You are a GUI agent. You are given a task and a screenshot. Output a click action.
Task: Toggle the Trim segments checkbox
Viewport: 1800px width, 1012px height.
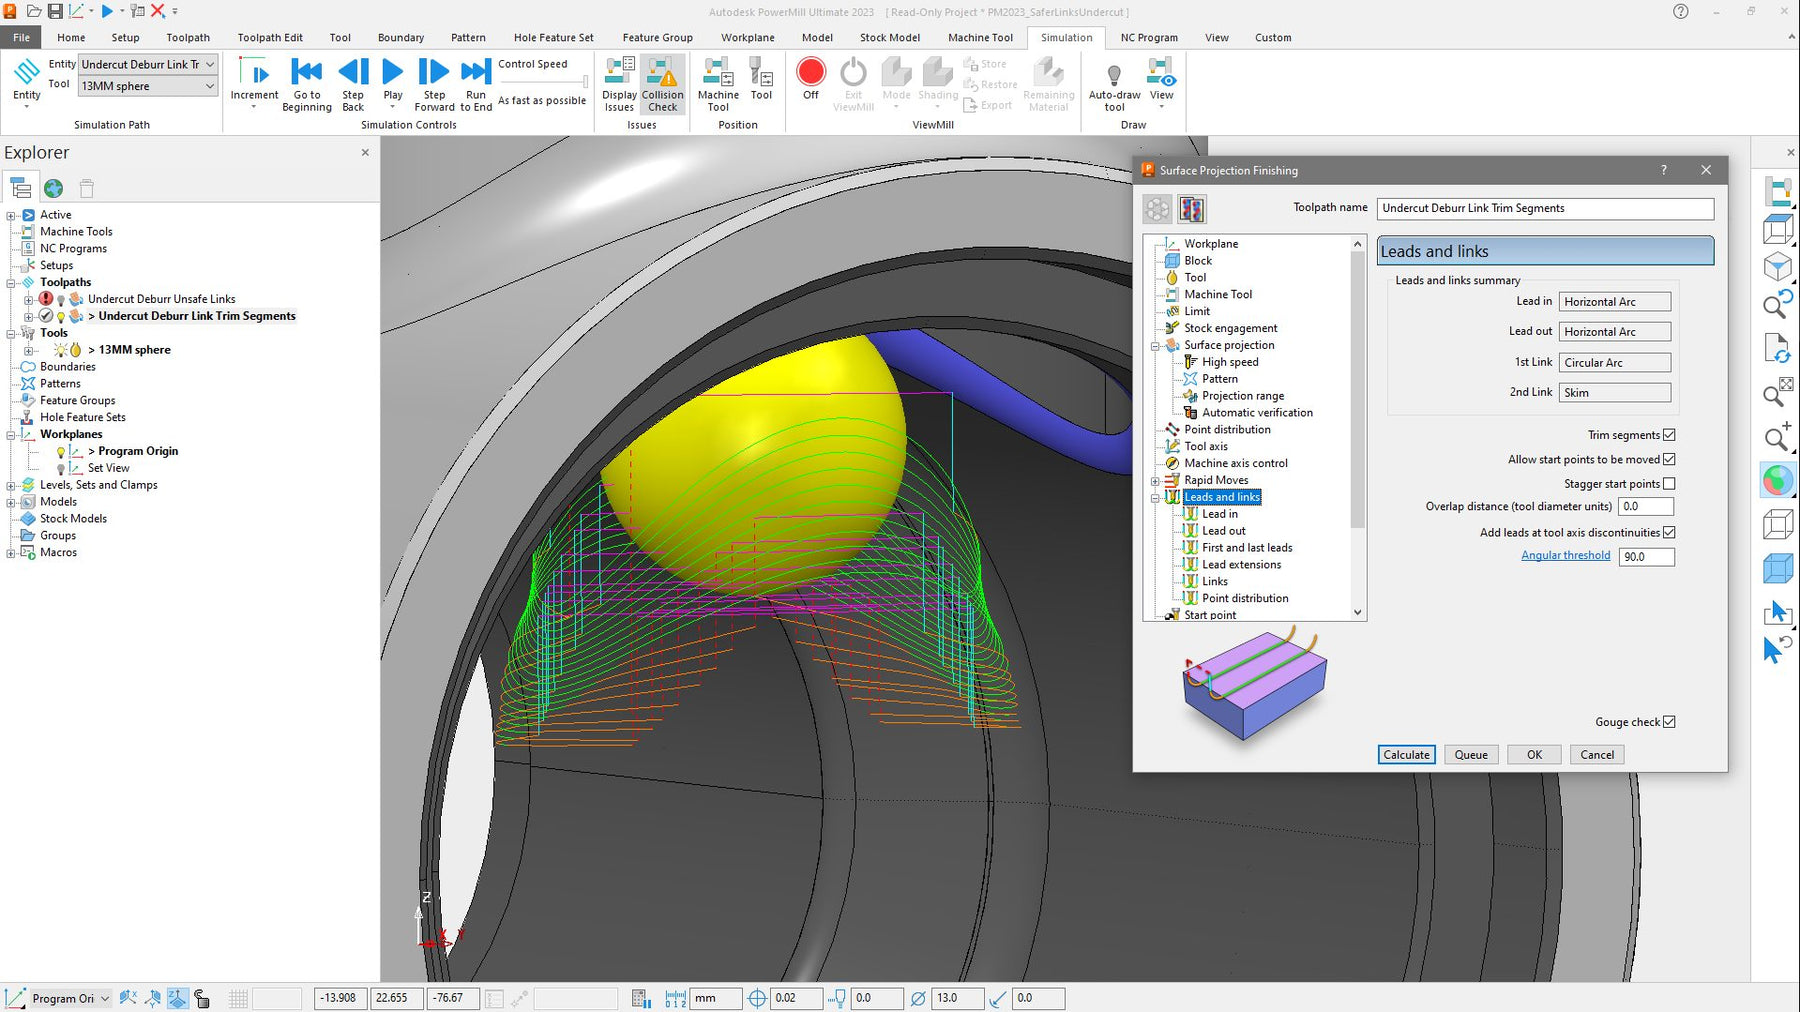(1669, 435)
